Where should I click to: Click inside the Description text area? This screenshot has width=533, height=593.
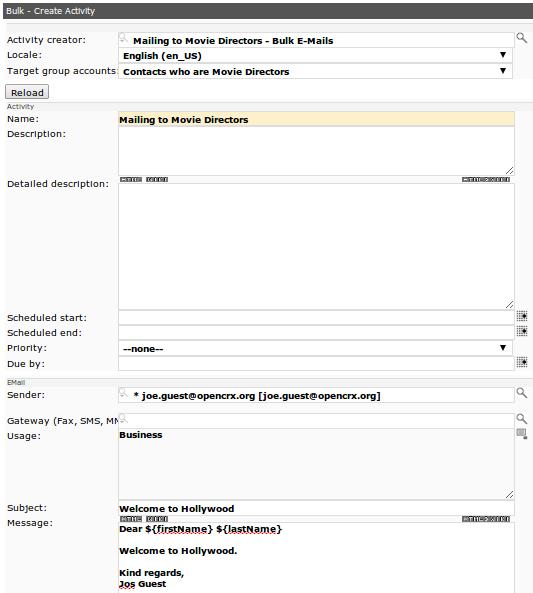[x=316, y=151]
